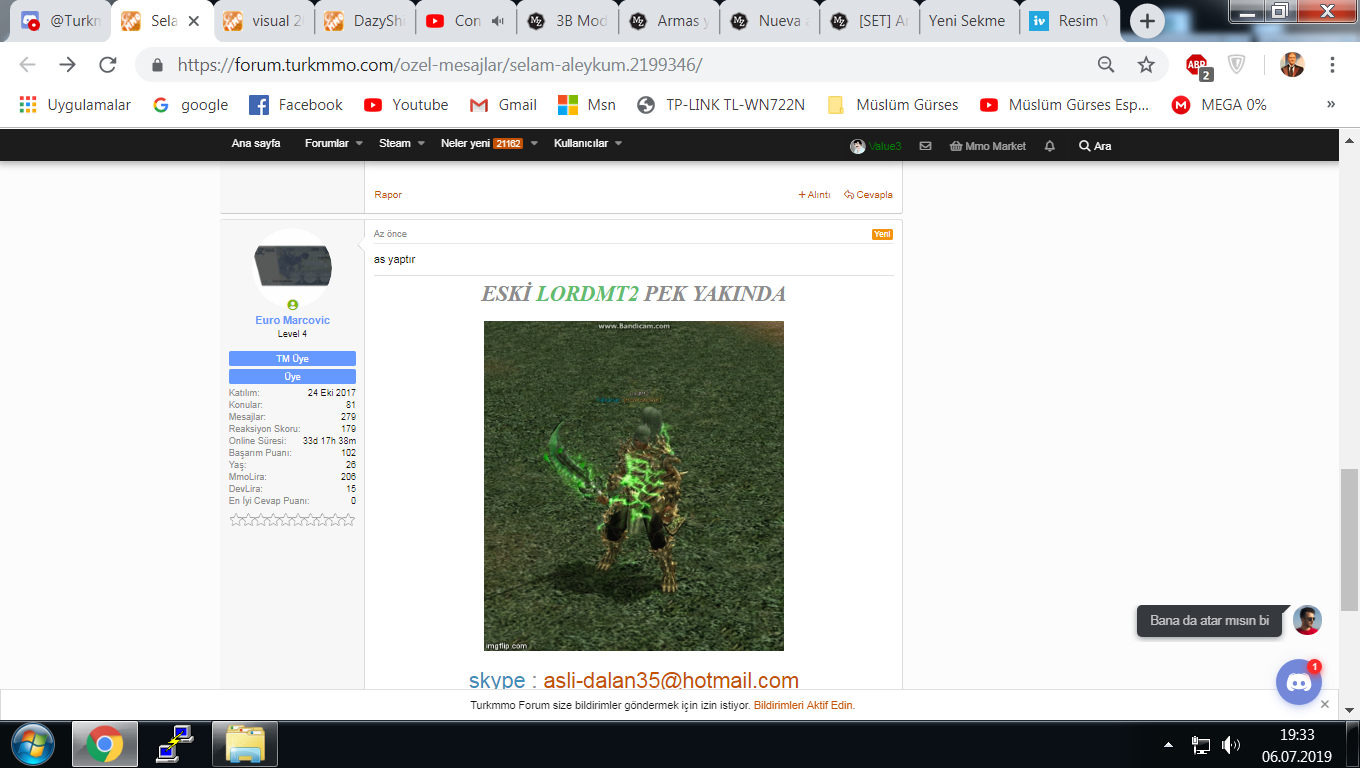This screenshot has height=768, width=1360.
Task: Open the Discord chat bubble
Action: coord(1298,683)
